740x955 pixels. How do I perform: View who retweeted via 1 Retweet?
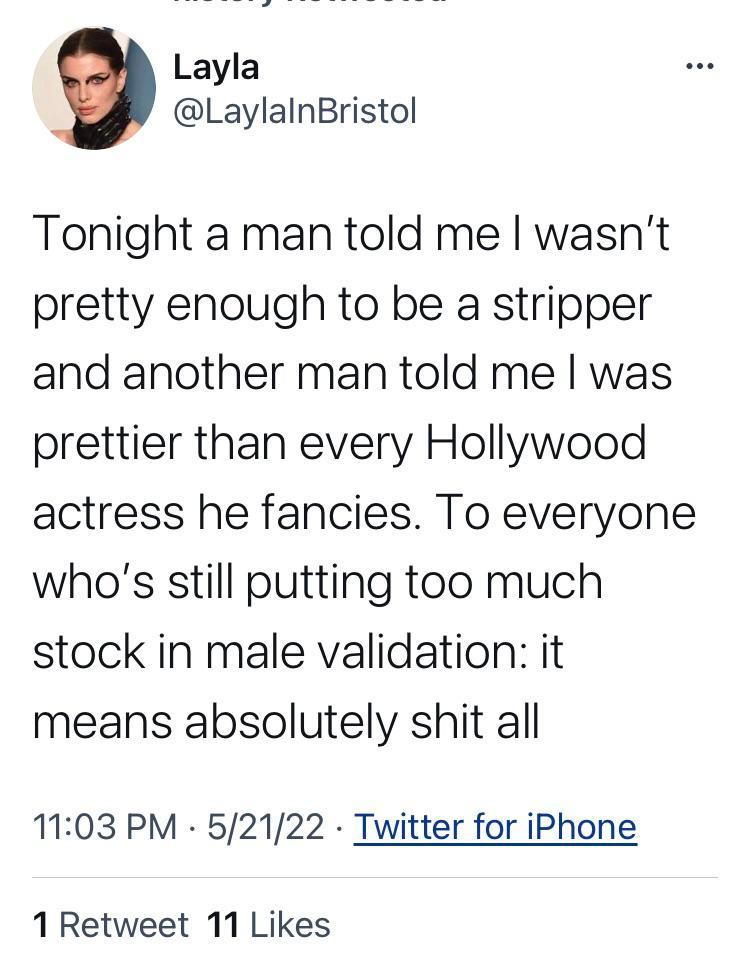tap(110, 924)
